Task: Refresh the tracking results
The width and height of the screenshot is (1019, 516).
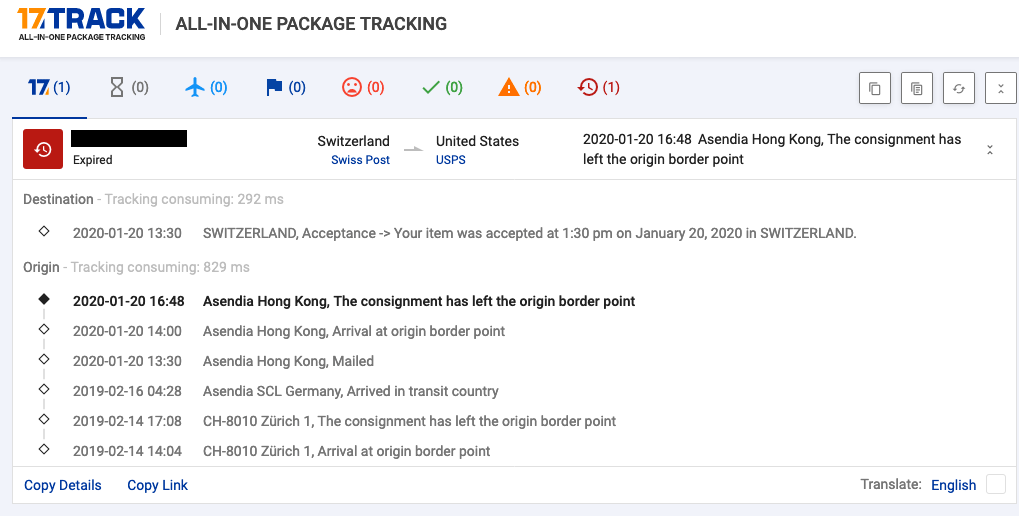Action: pos(958,88)
